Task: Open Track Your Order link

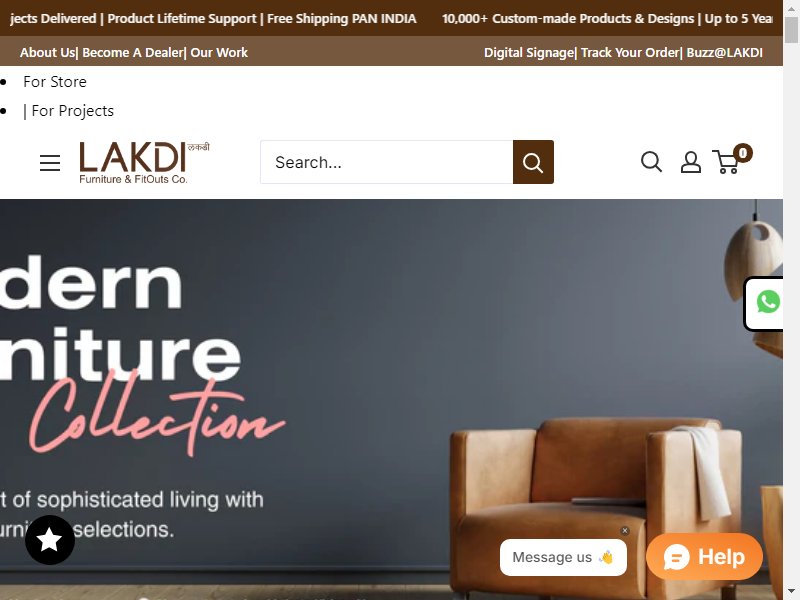Action: click(630, 53)
